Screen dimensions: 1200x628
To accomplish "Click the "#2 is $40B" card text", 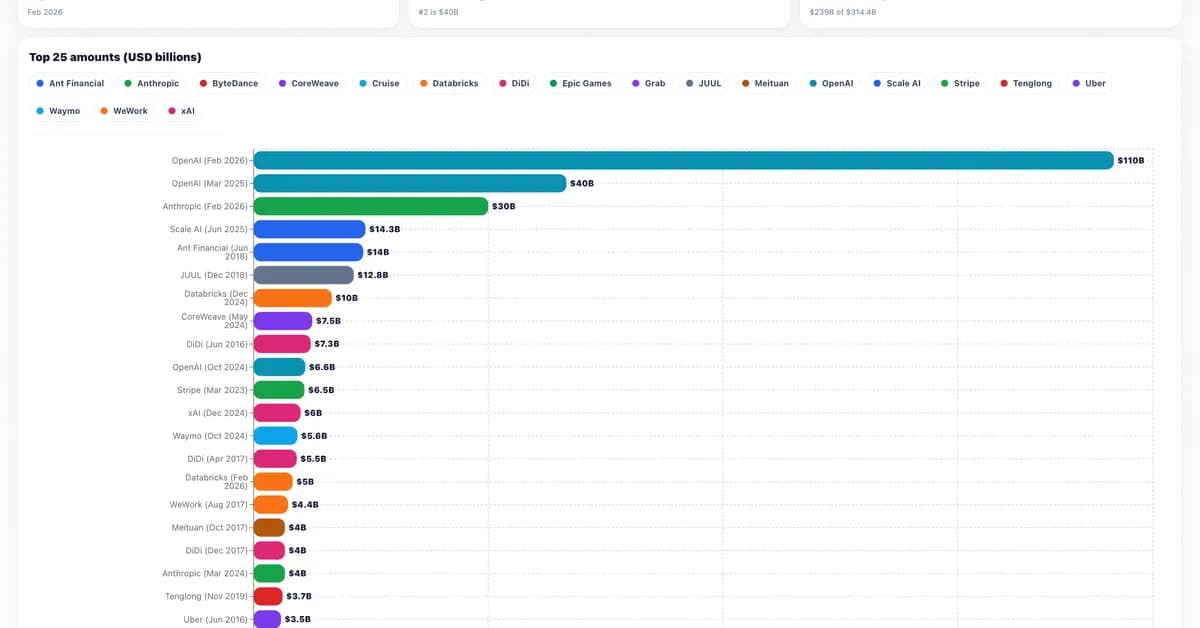I will click(x=438, y=12).
